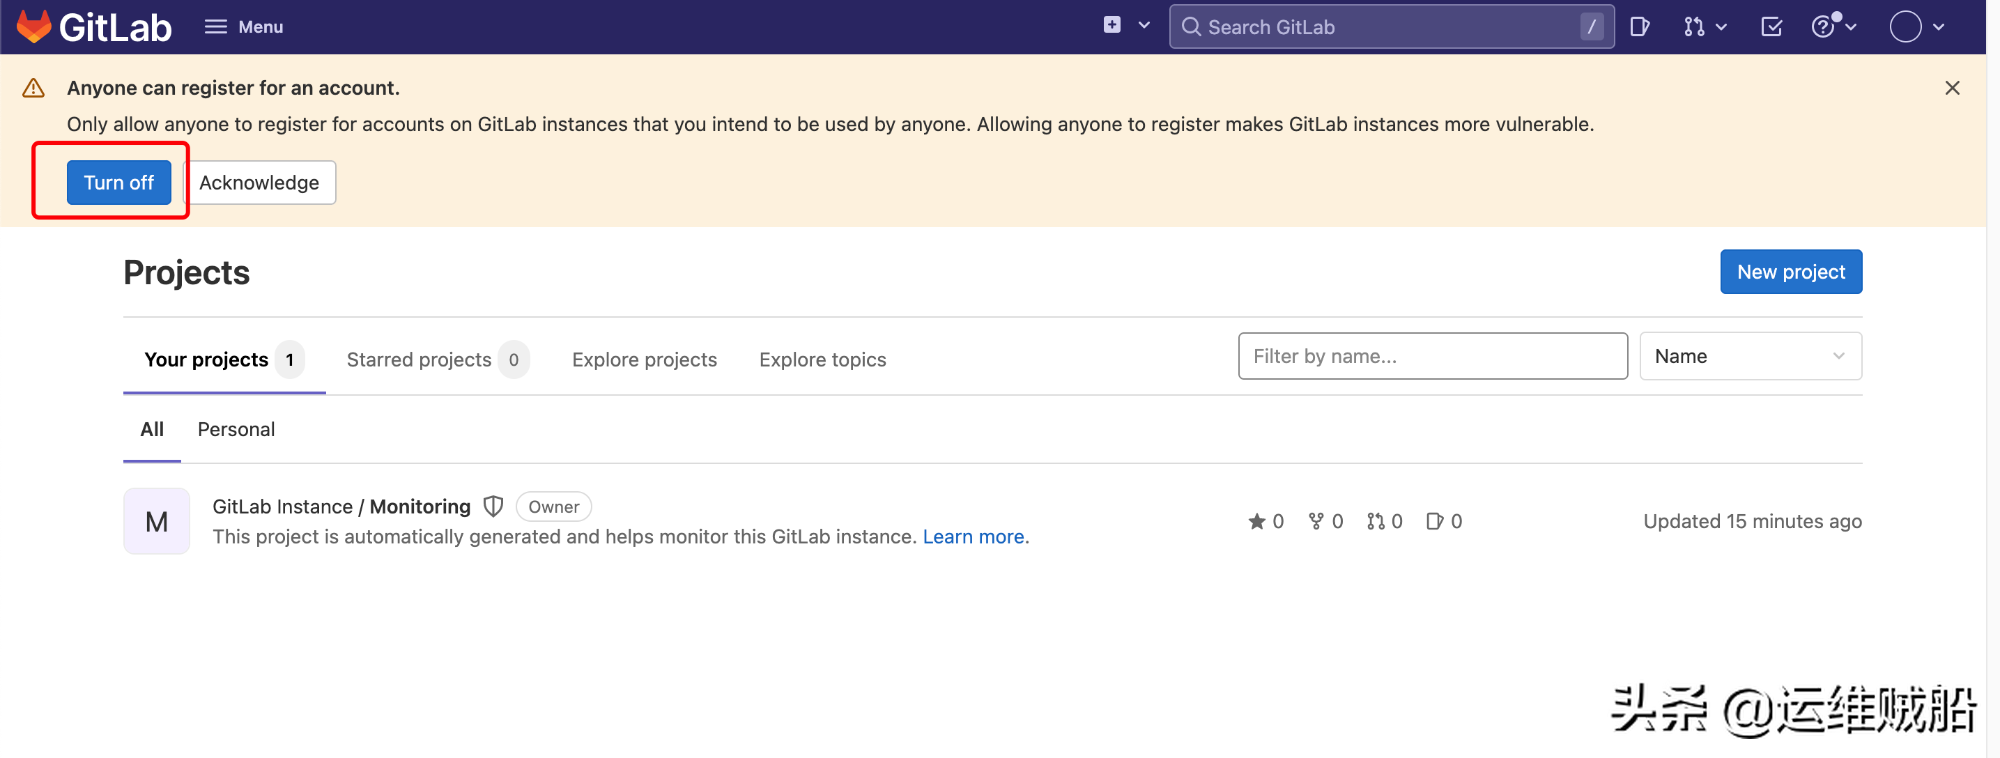Click the Turn off button
Screen dimensions: 2000x758
click(x=119, y=182)
